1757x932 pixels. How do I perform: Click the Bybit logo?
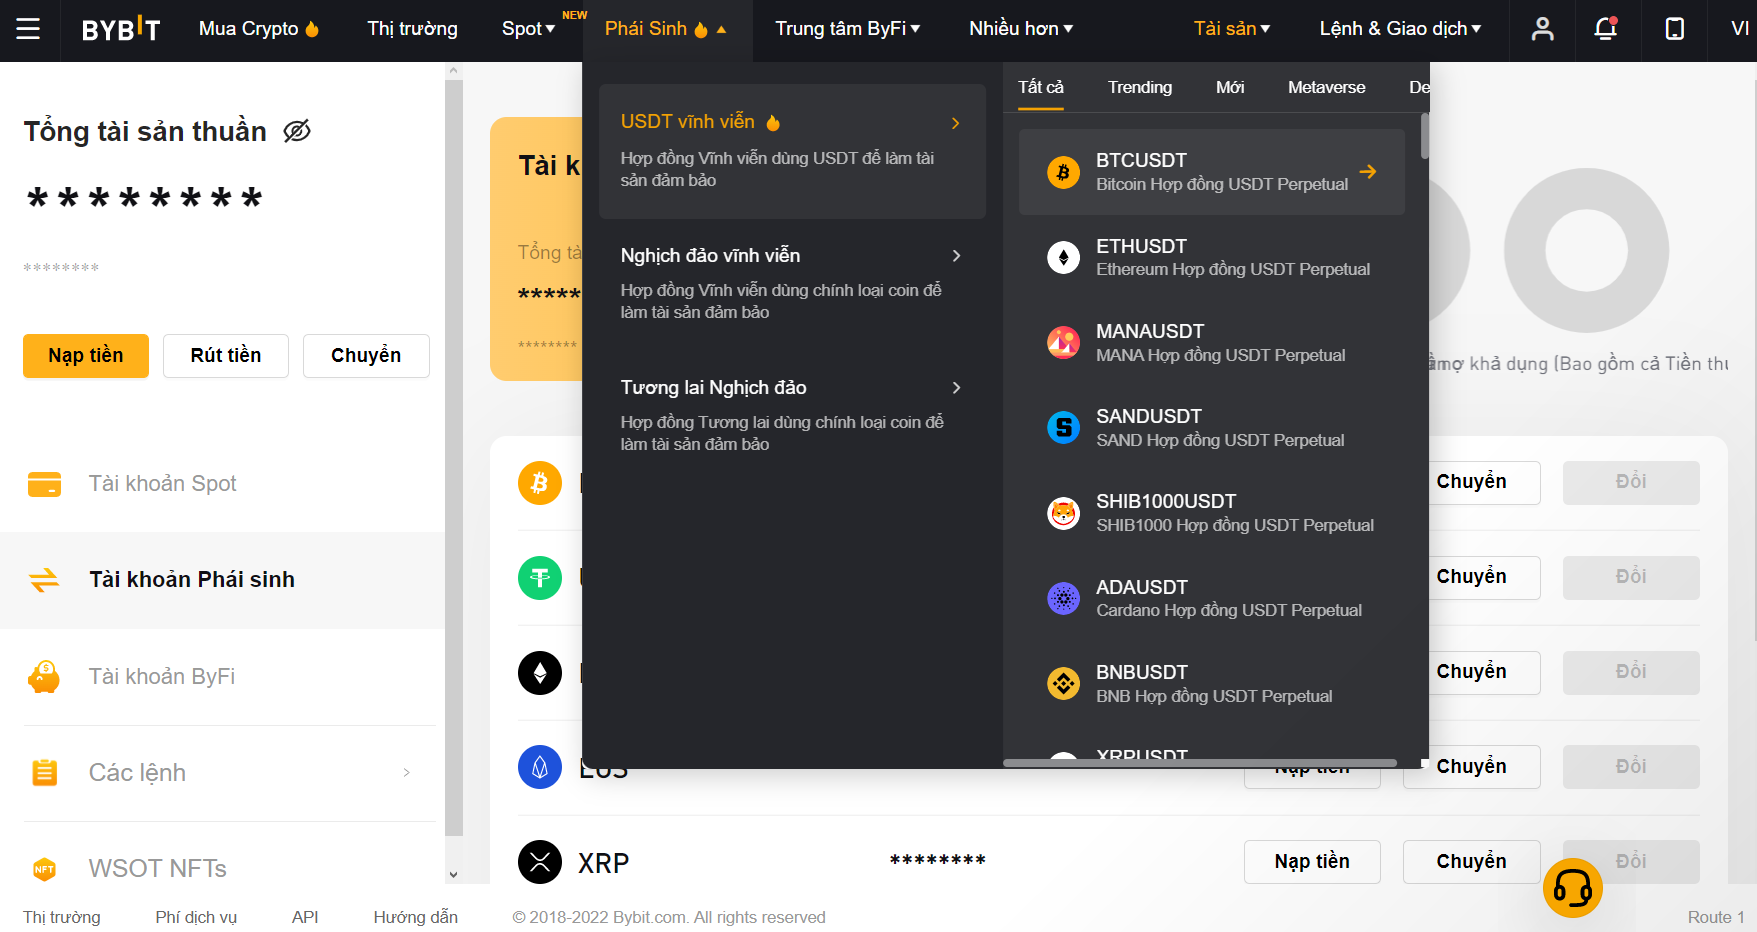[x=121, y=30]
